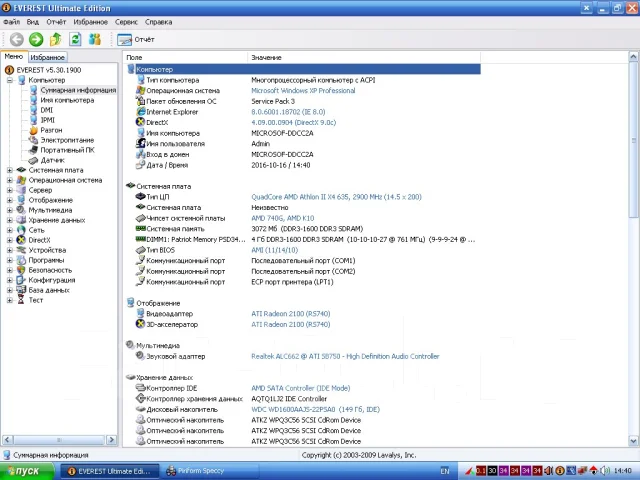The height and width of the screenshot is (480, 640).
Task: Open AMD SATA Controller link
Action: click(301, 388)
